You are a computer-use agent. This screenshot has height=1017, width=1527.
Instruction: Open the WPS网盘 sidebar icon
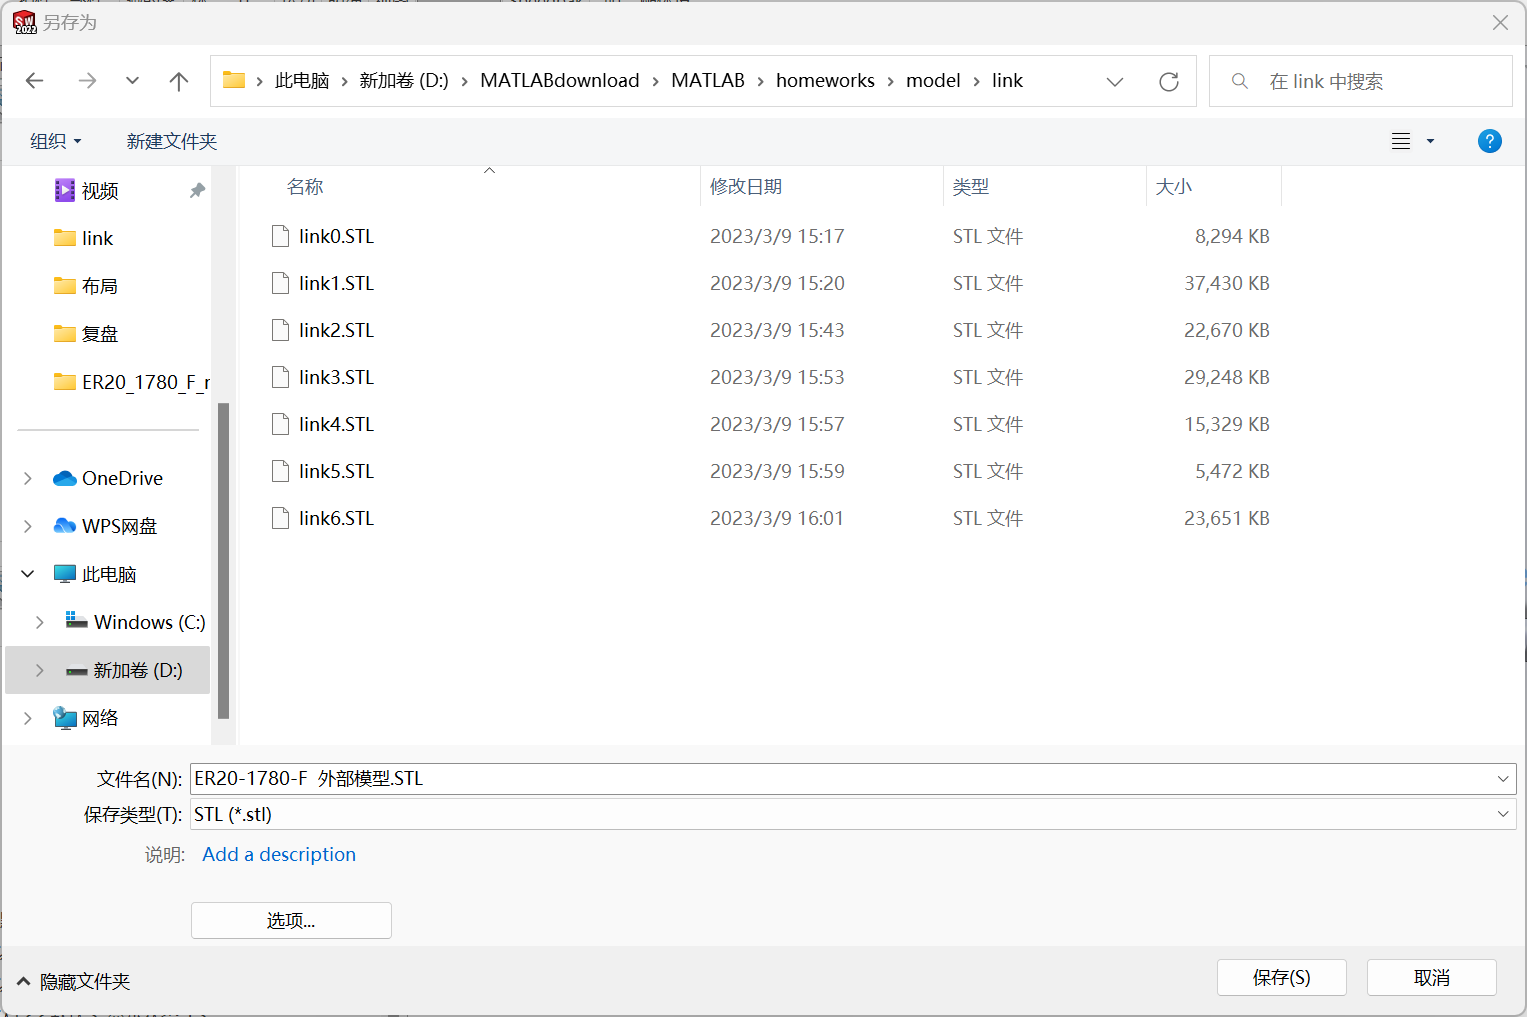pyautogui.click(x=63, y=525)
